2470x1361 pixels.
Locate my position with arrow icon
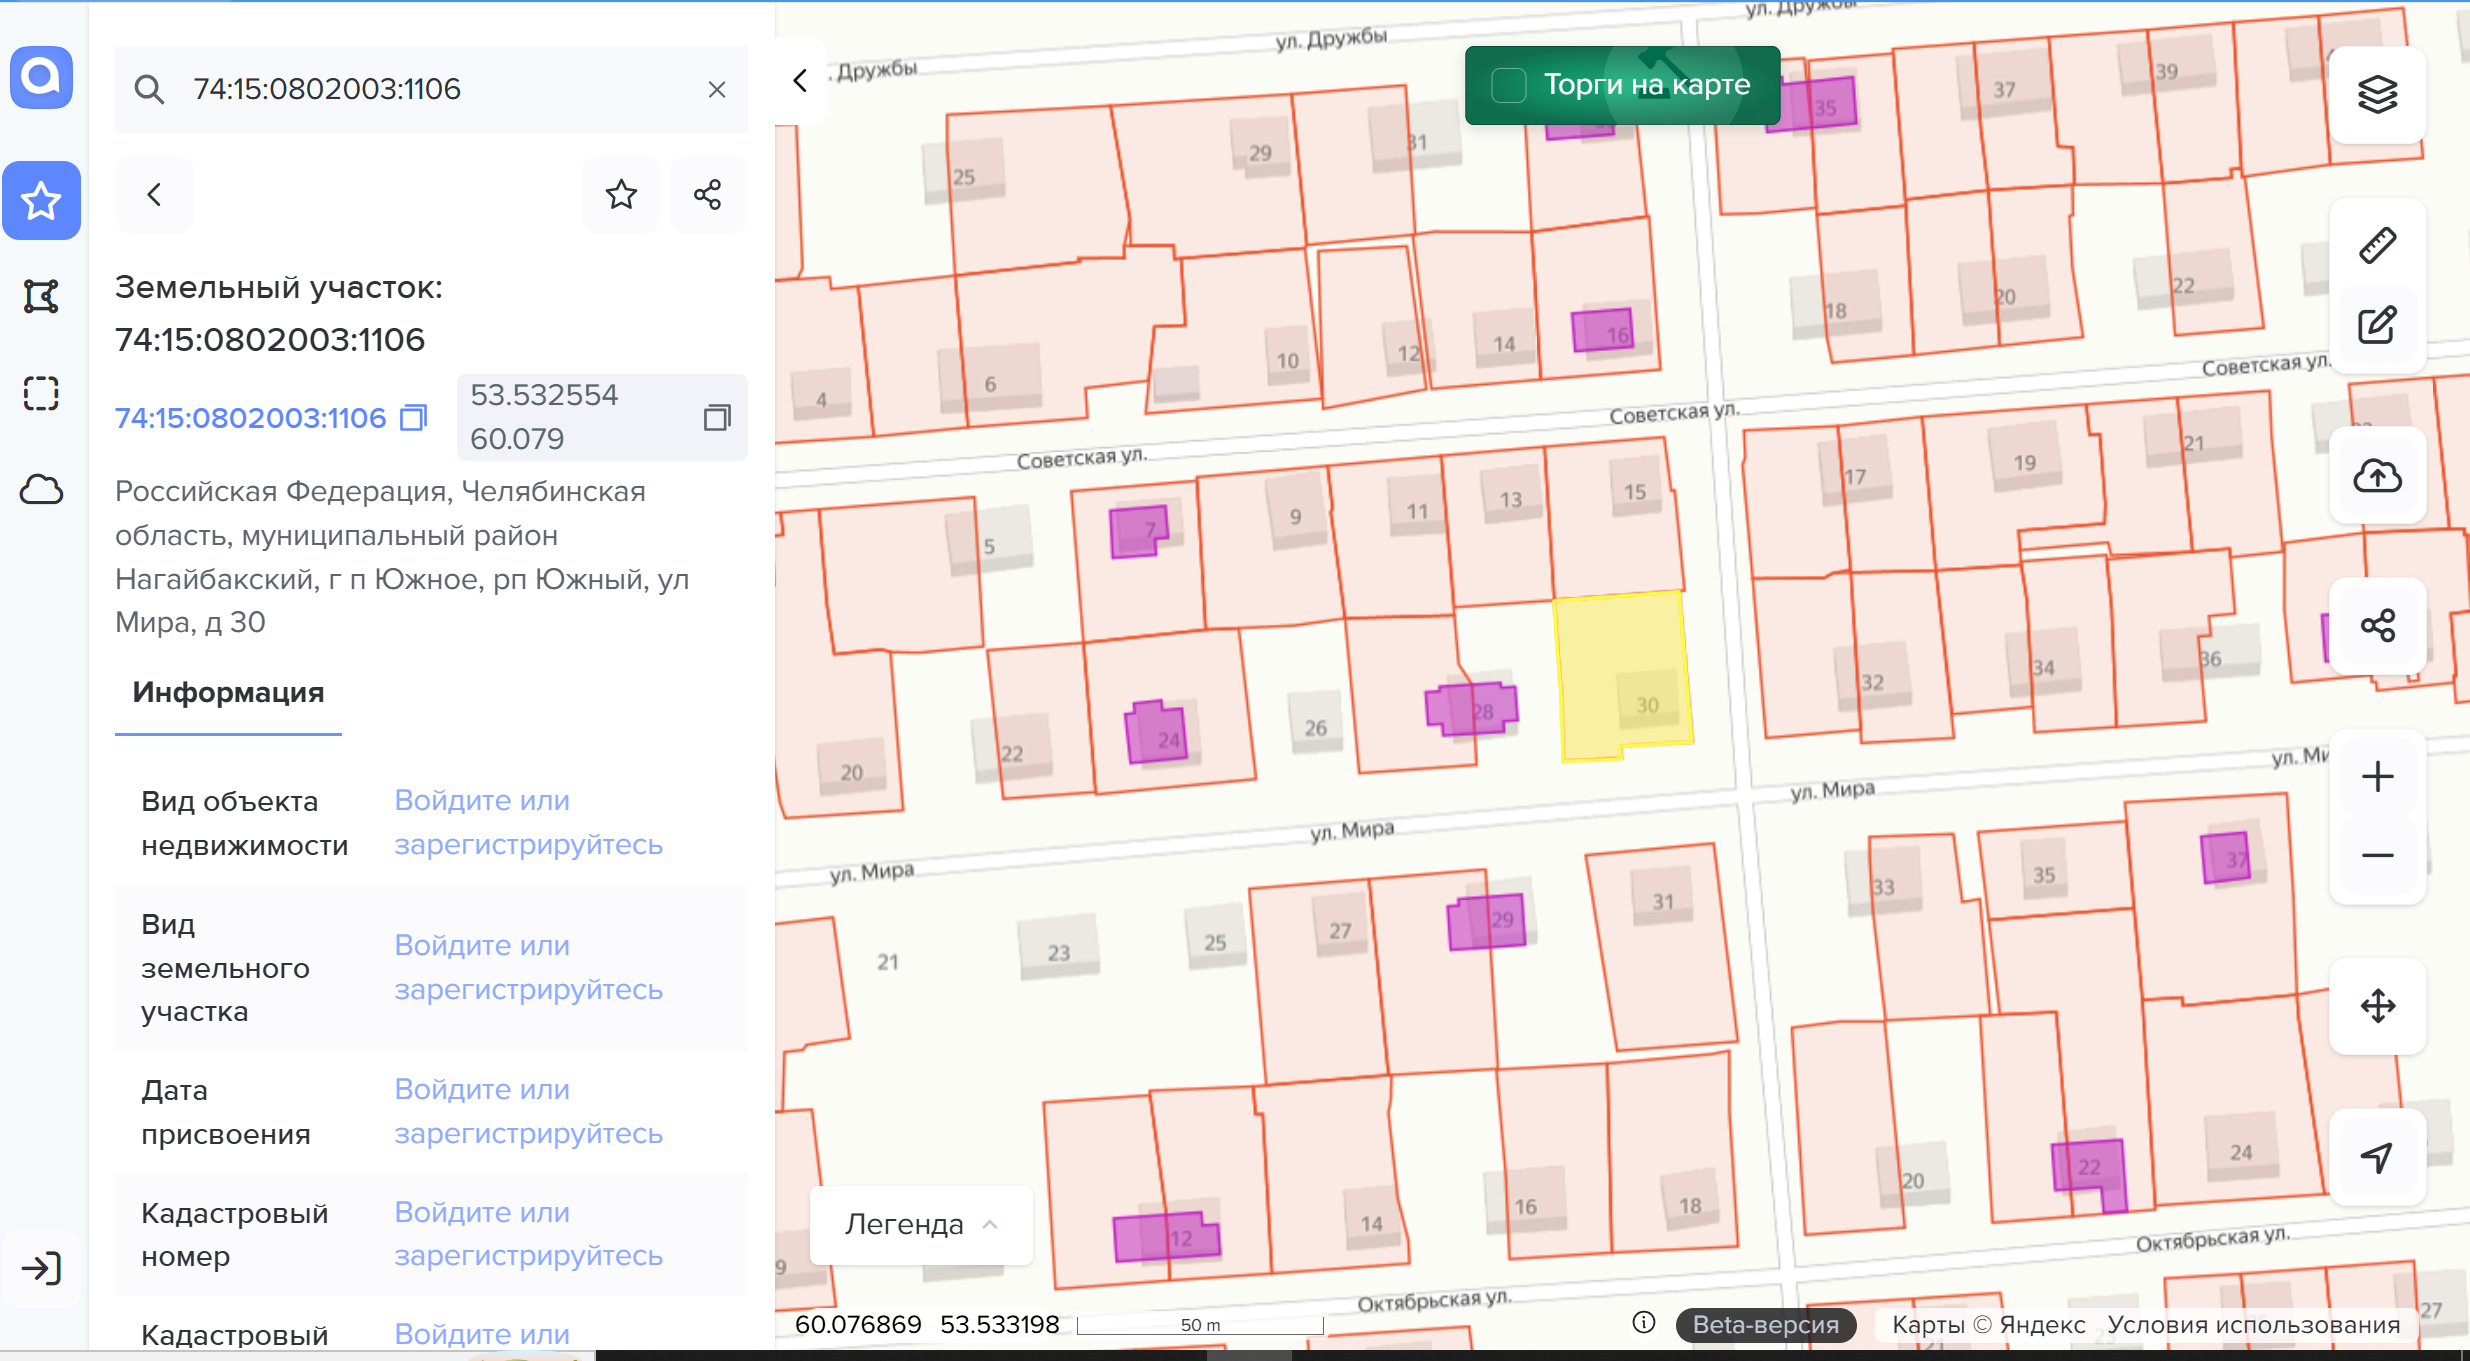coord(2377,1157)
